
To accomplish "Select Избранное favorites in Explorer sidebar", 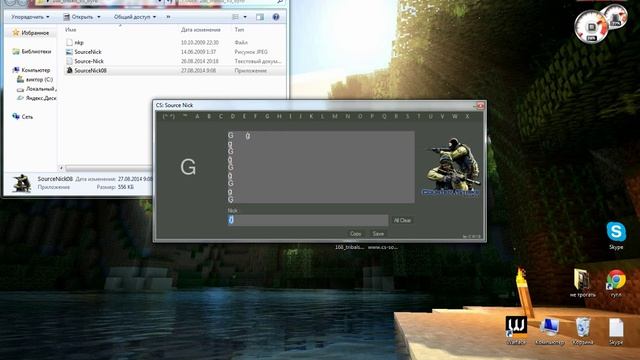I will [31, 33].
